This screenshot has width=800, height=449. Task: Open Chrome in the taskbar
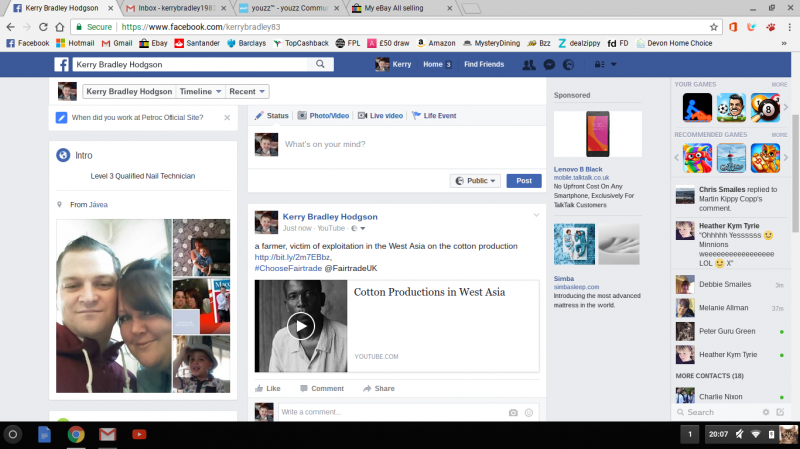(x=76, y=435)
